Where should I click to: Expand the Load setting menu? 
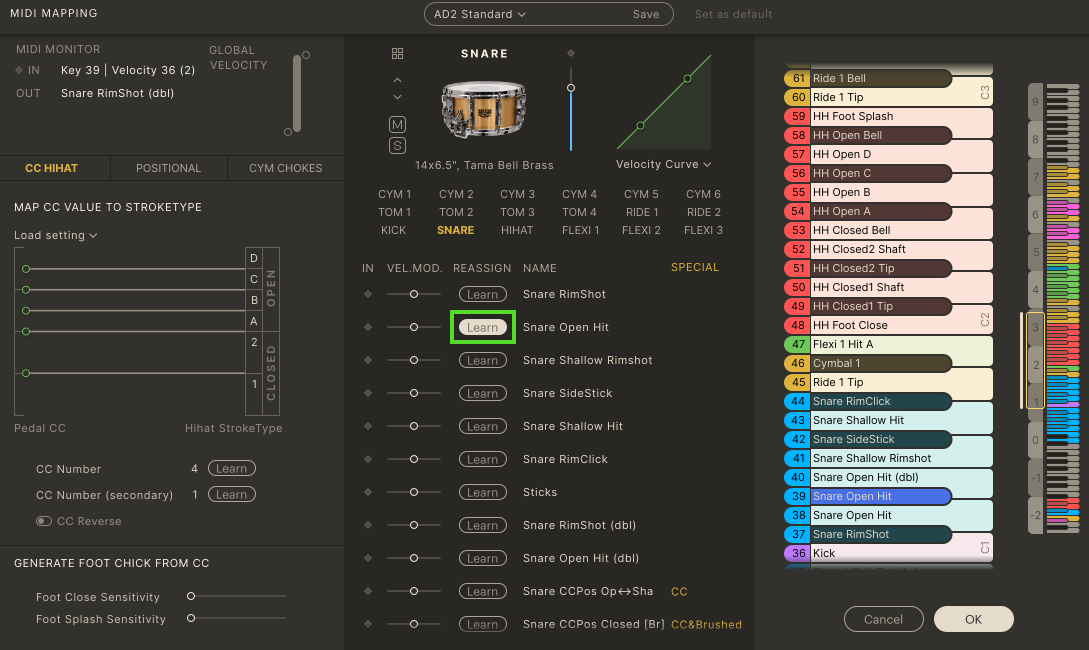coord(56,235)
